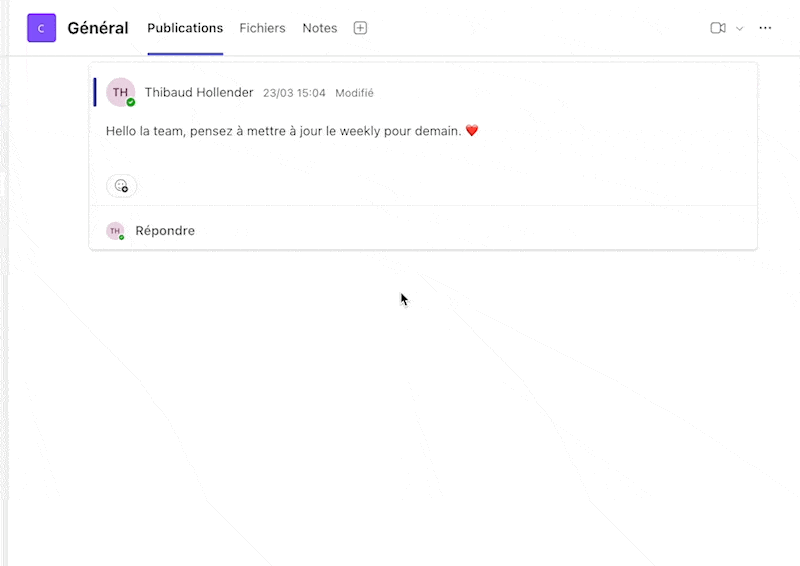Click the small TH avatar beside Répondre
The height and width of the screenshot is (566, 800).
(x=115, y=231)
